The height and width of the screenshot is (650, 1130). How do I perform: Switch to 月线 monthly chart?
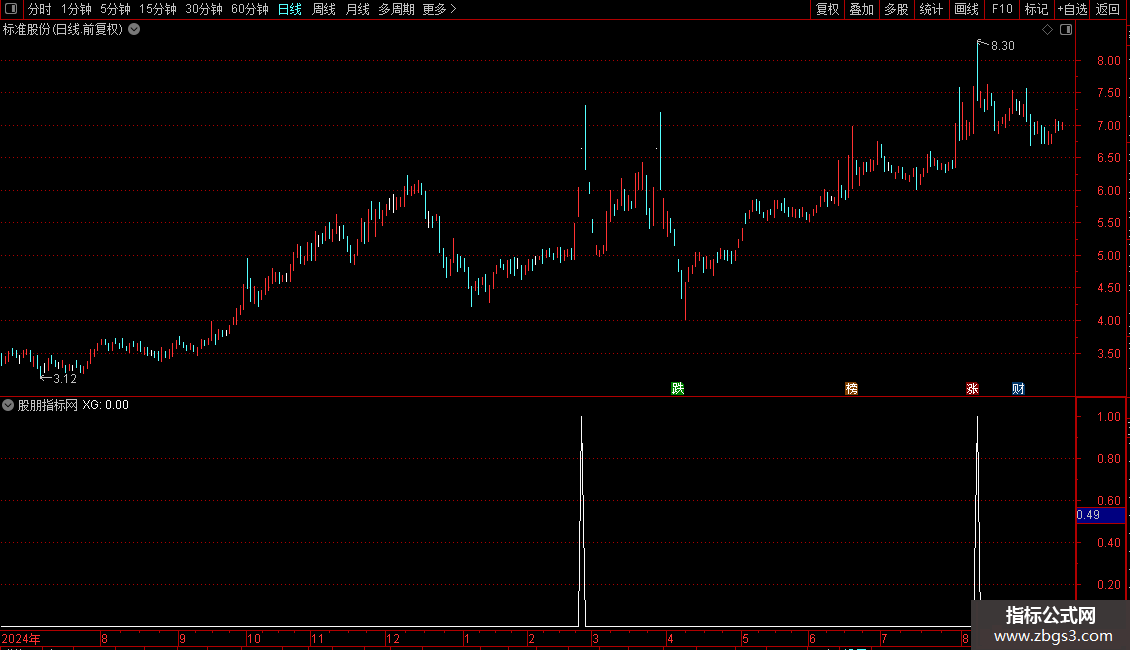[x=357, y=9]
